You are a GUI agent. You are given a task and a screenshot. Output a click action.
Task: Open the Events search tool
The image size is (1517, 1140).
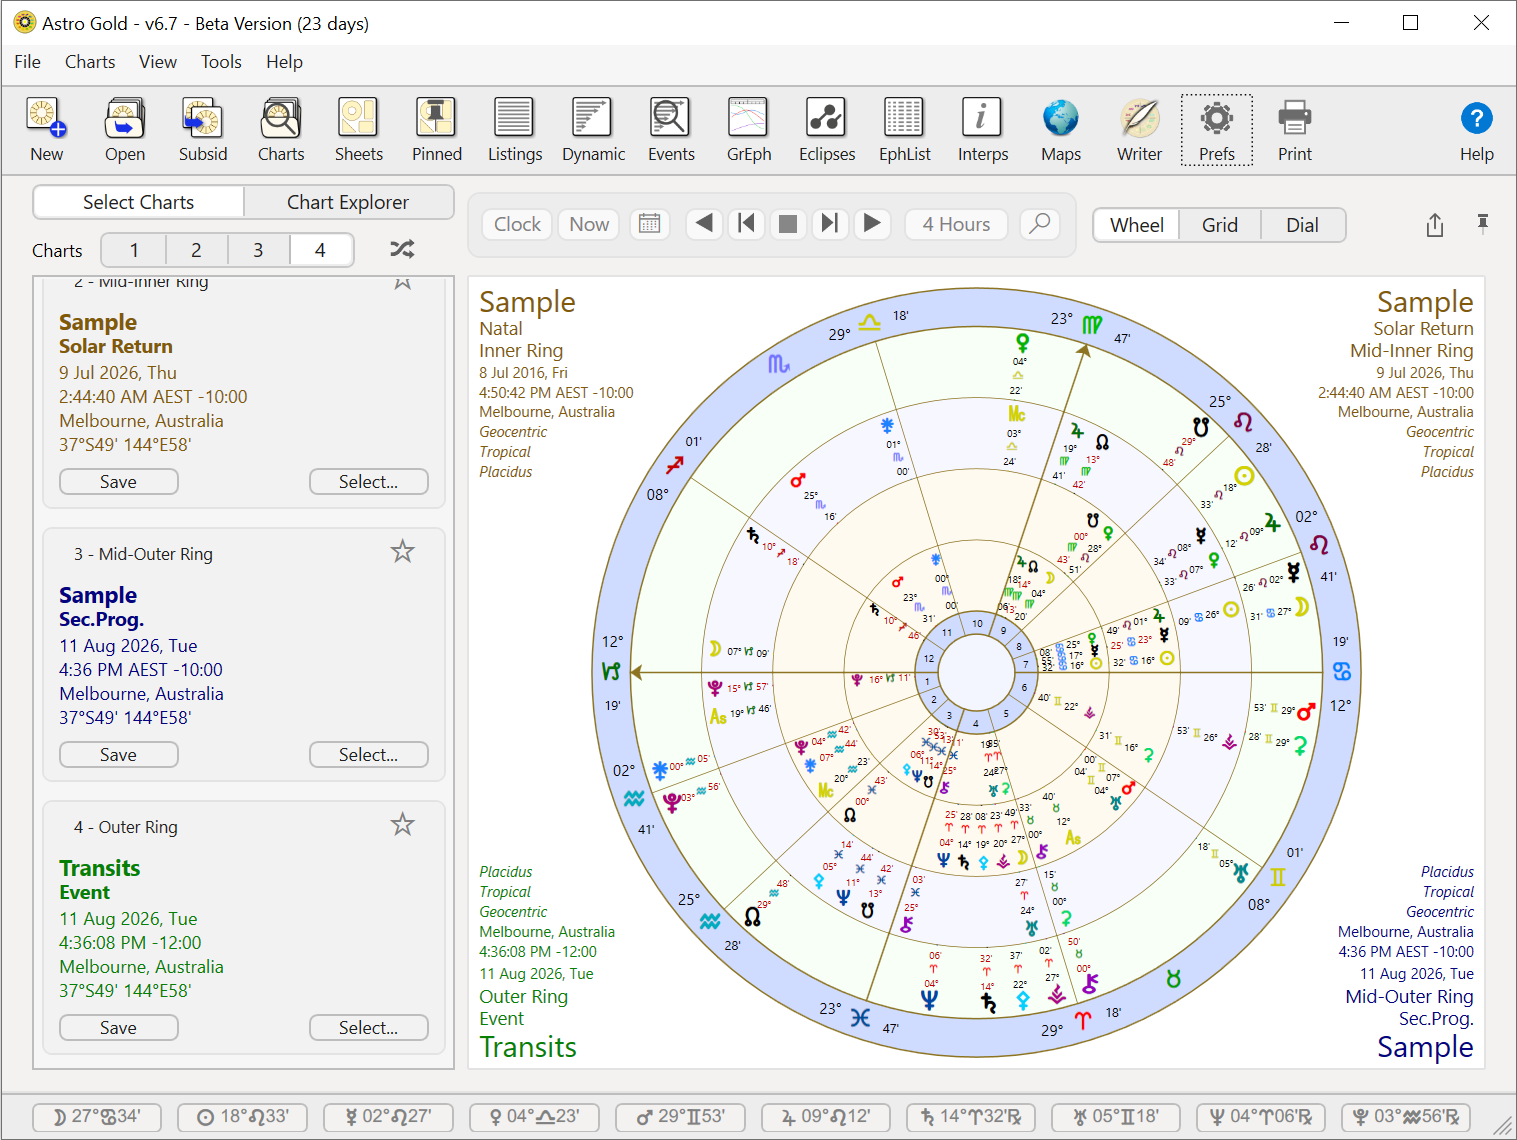click(x=671, y=130)
